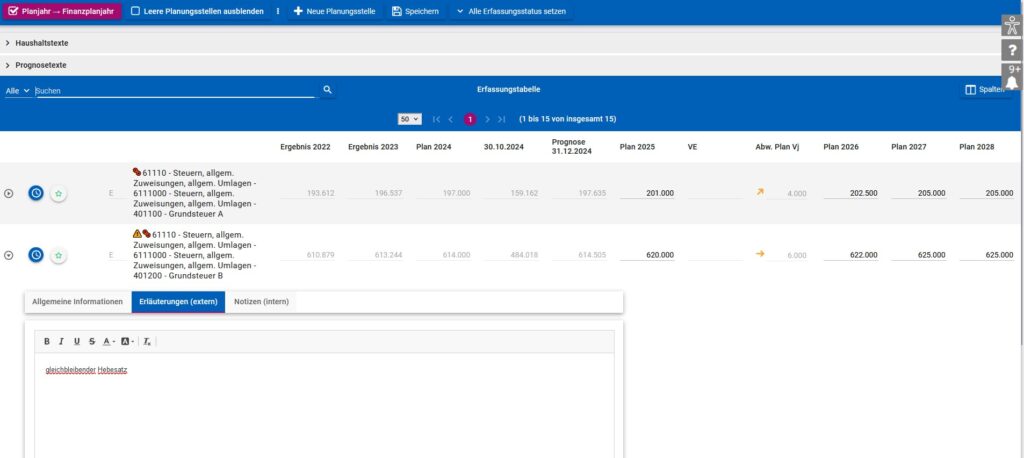Click the Speichern button

(x=414, y=11)
